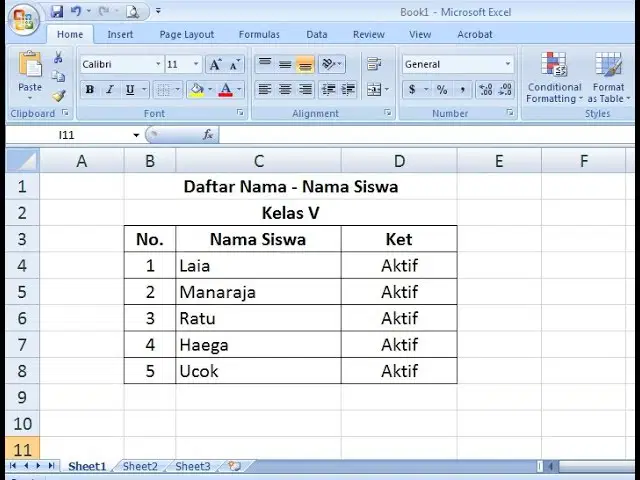Toggle Bold formatting
The image size is (640, 480).
point(90,89)
